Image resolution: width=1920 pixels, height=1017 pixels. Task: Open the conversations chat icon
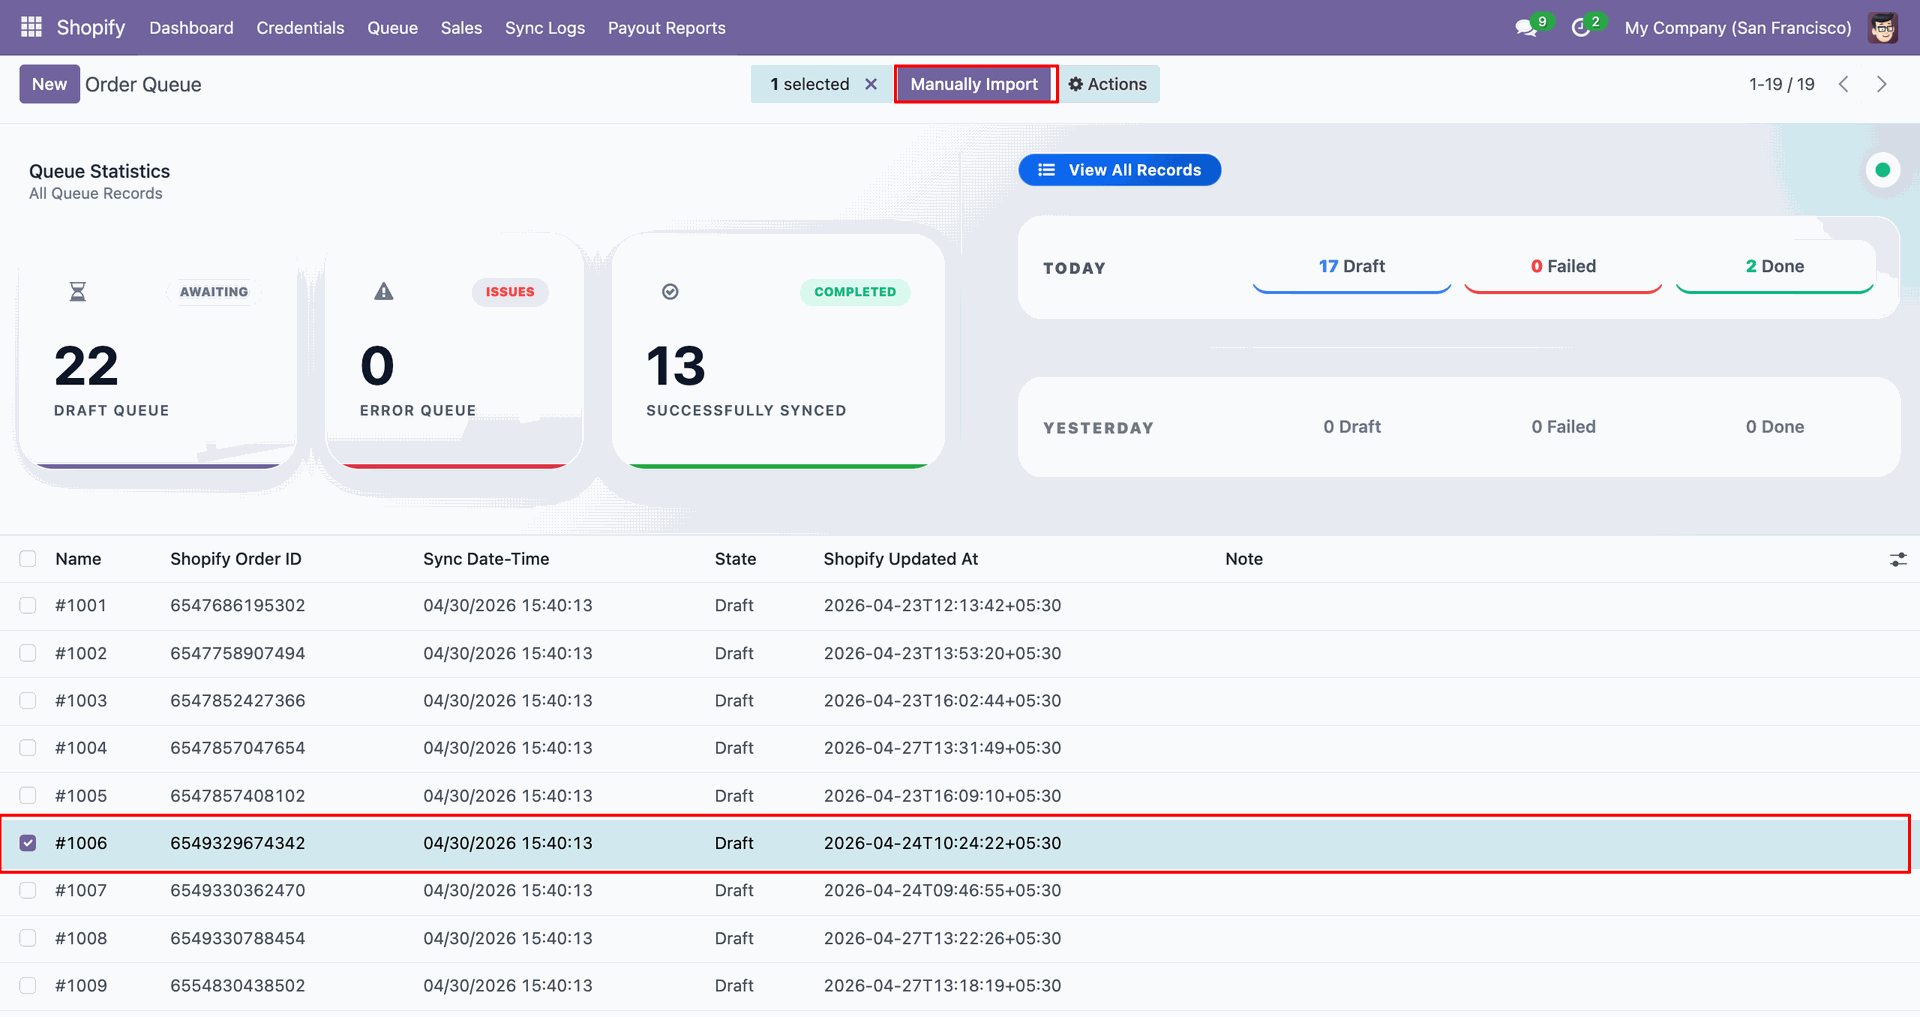tap(1526, 28)
